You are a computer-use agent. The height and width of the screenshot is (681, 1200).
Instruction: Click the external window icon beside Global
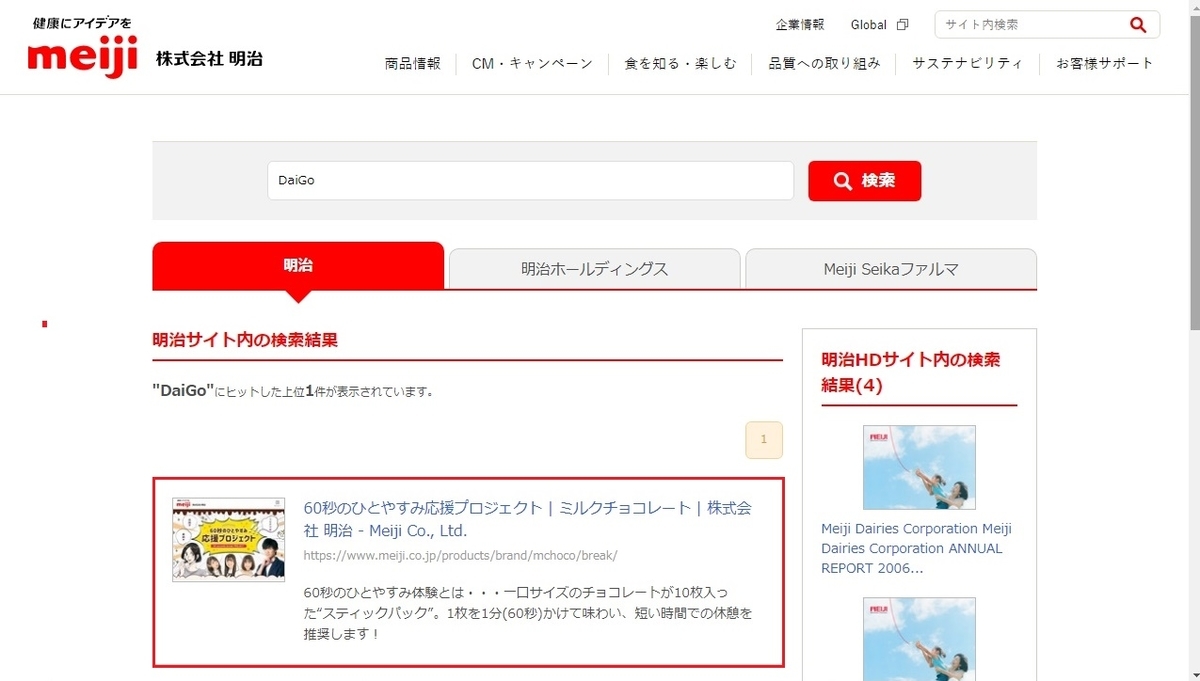902,25
